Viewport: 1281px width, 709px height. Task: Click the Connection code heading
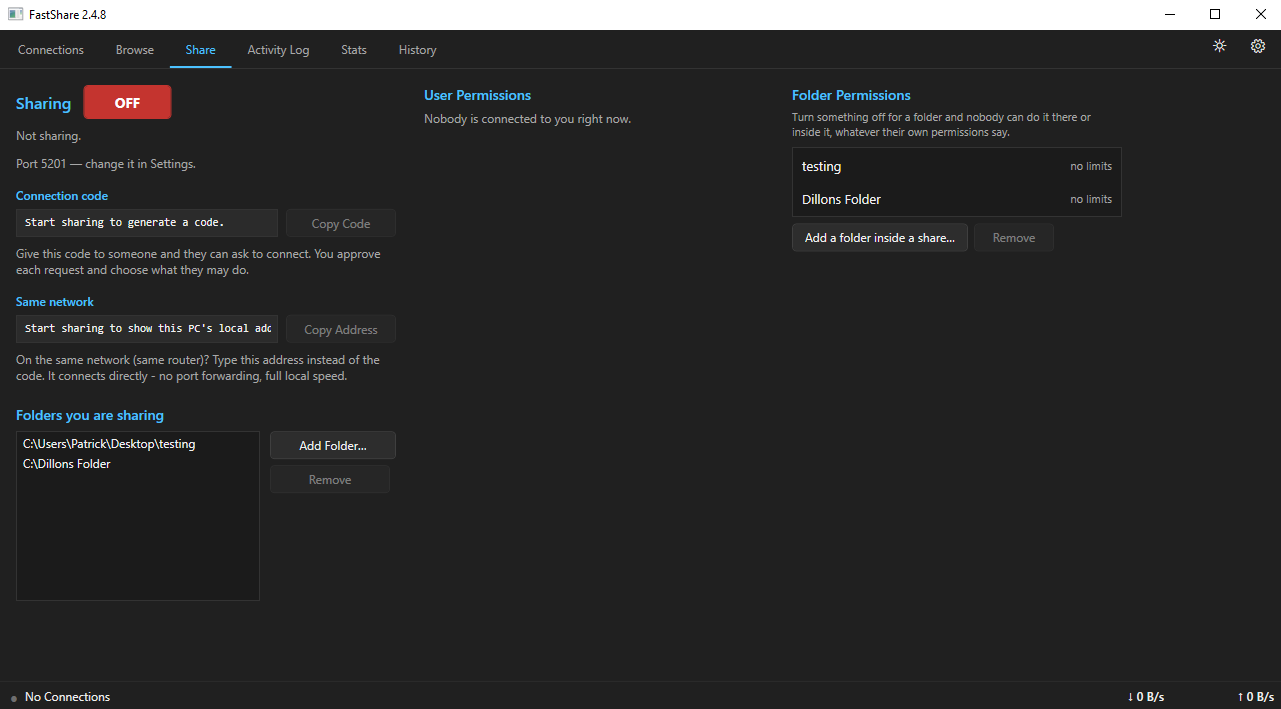pos(62,196)
